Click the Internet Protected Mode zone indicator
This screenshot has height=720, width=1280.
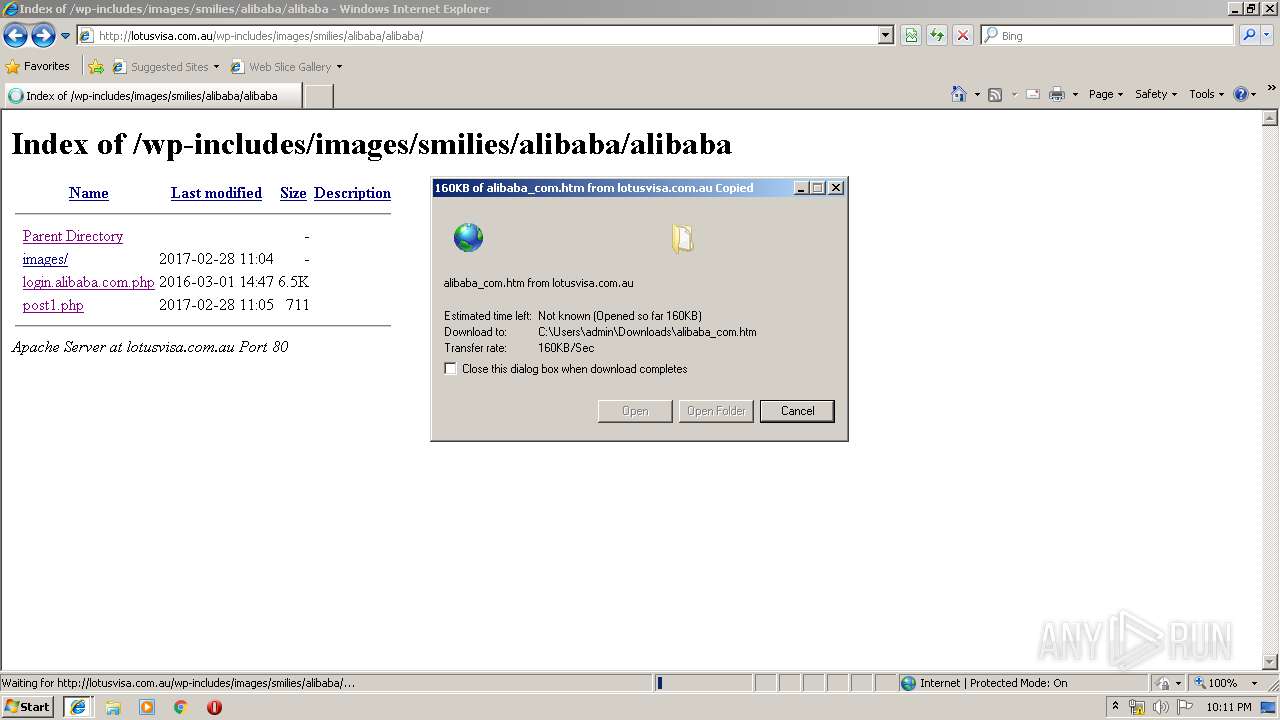pyautogui.click(x=985, y=683)
